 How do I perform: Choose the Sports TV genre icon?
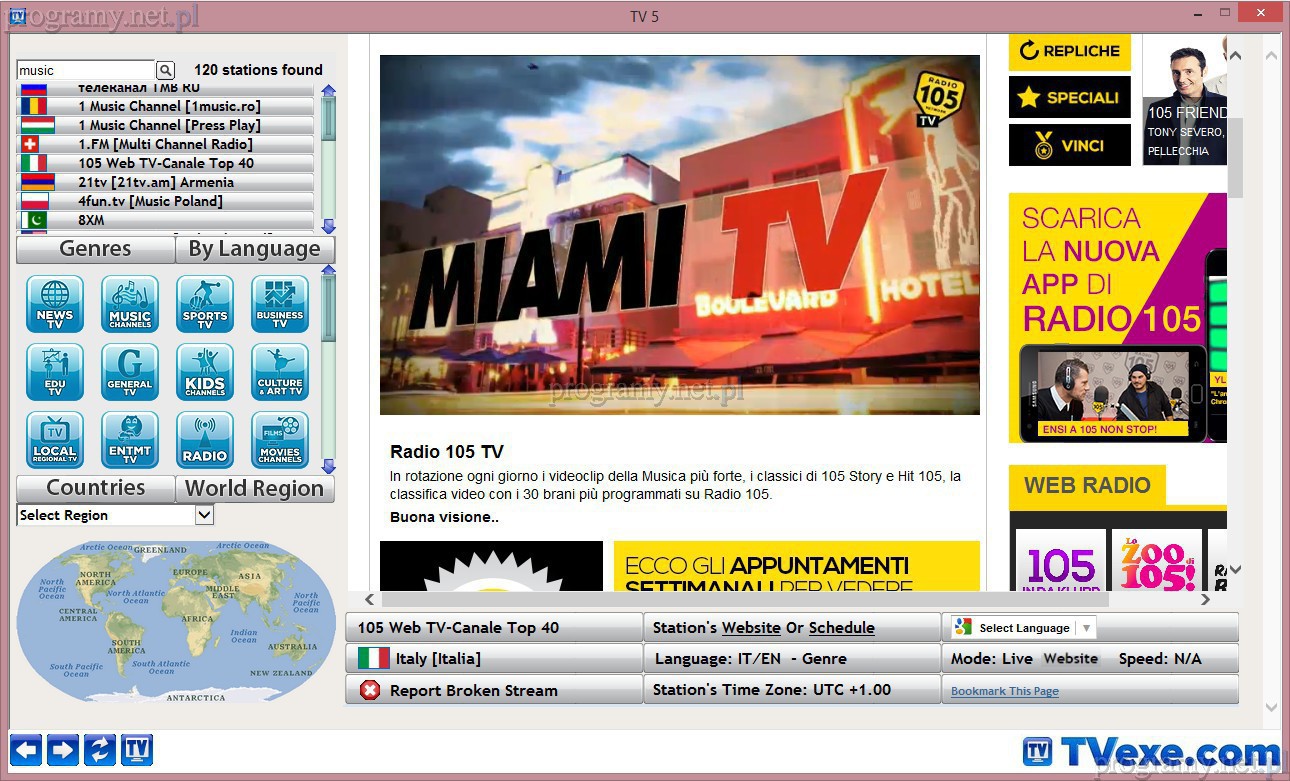[205, 304]
